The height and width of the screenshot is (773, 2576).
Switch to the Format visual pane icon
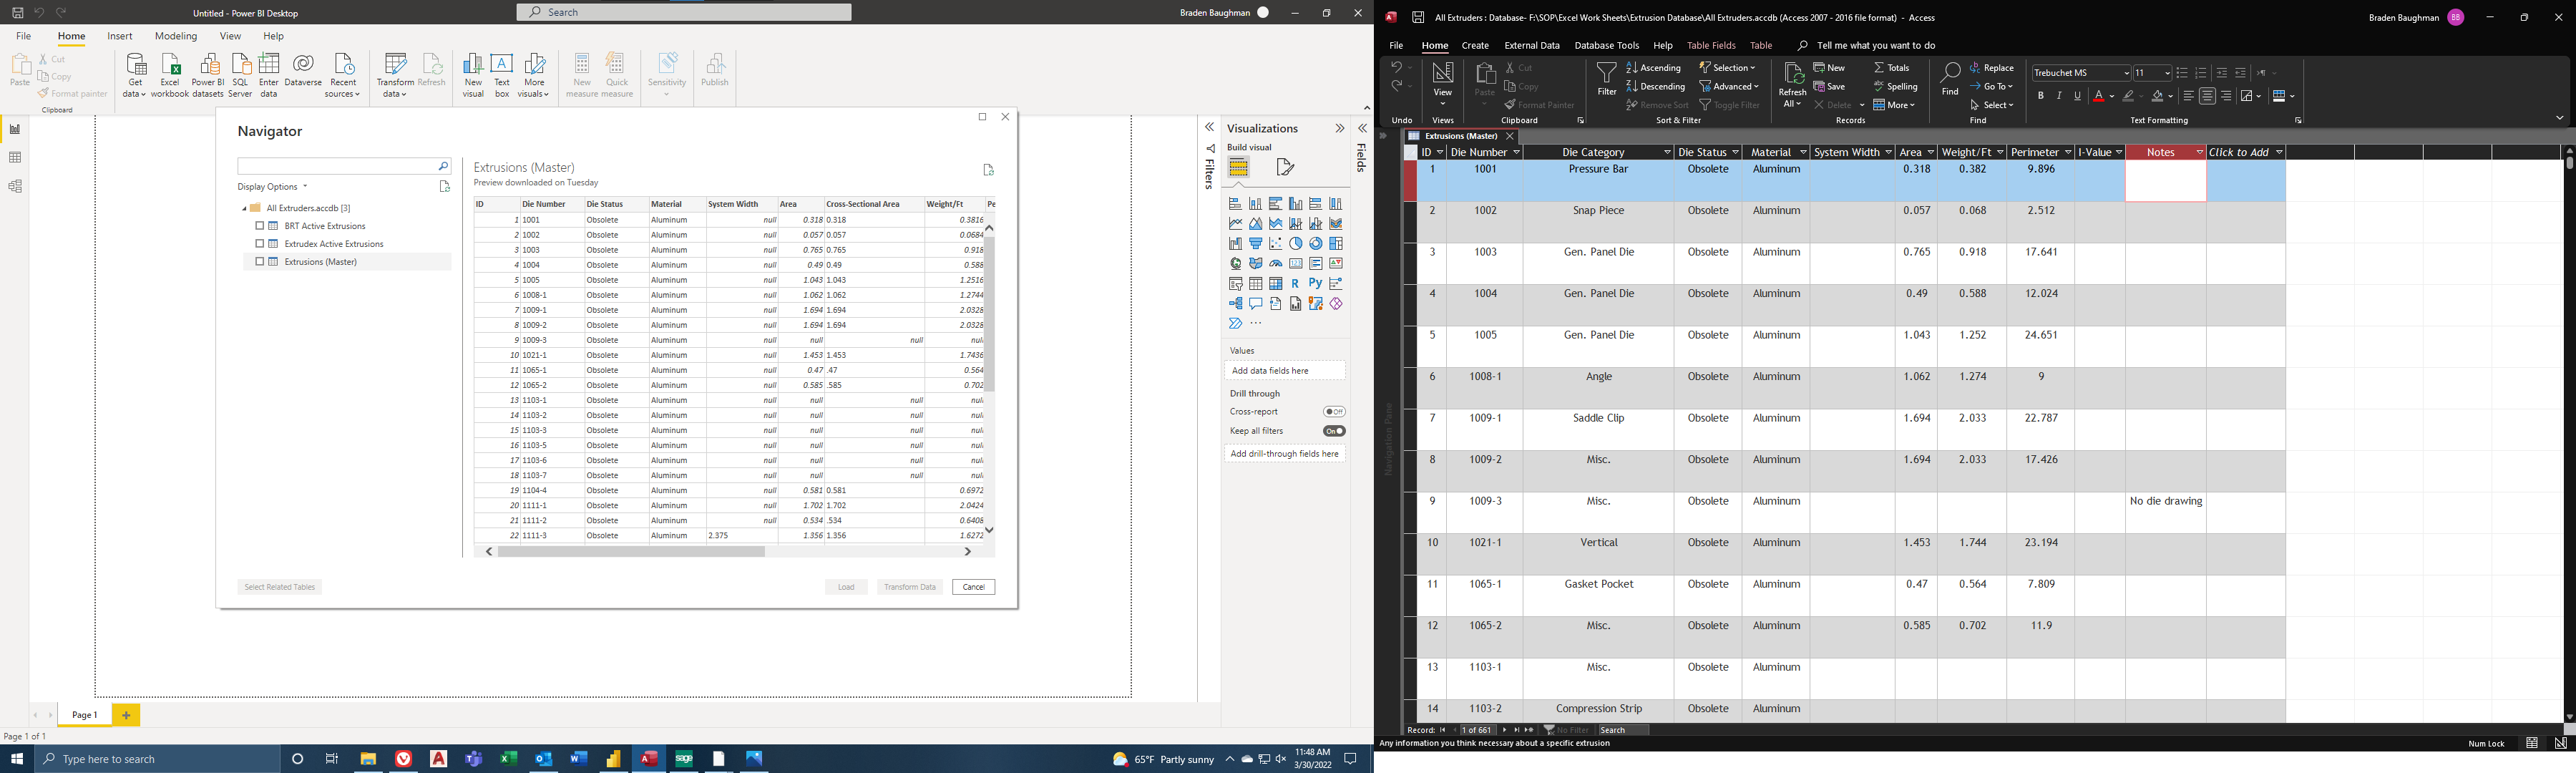(x=1286, y=167)
